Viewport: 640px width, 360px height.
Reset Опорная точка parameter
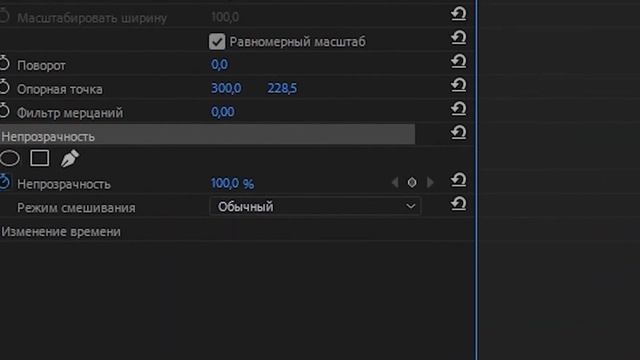pos(458,85)
